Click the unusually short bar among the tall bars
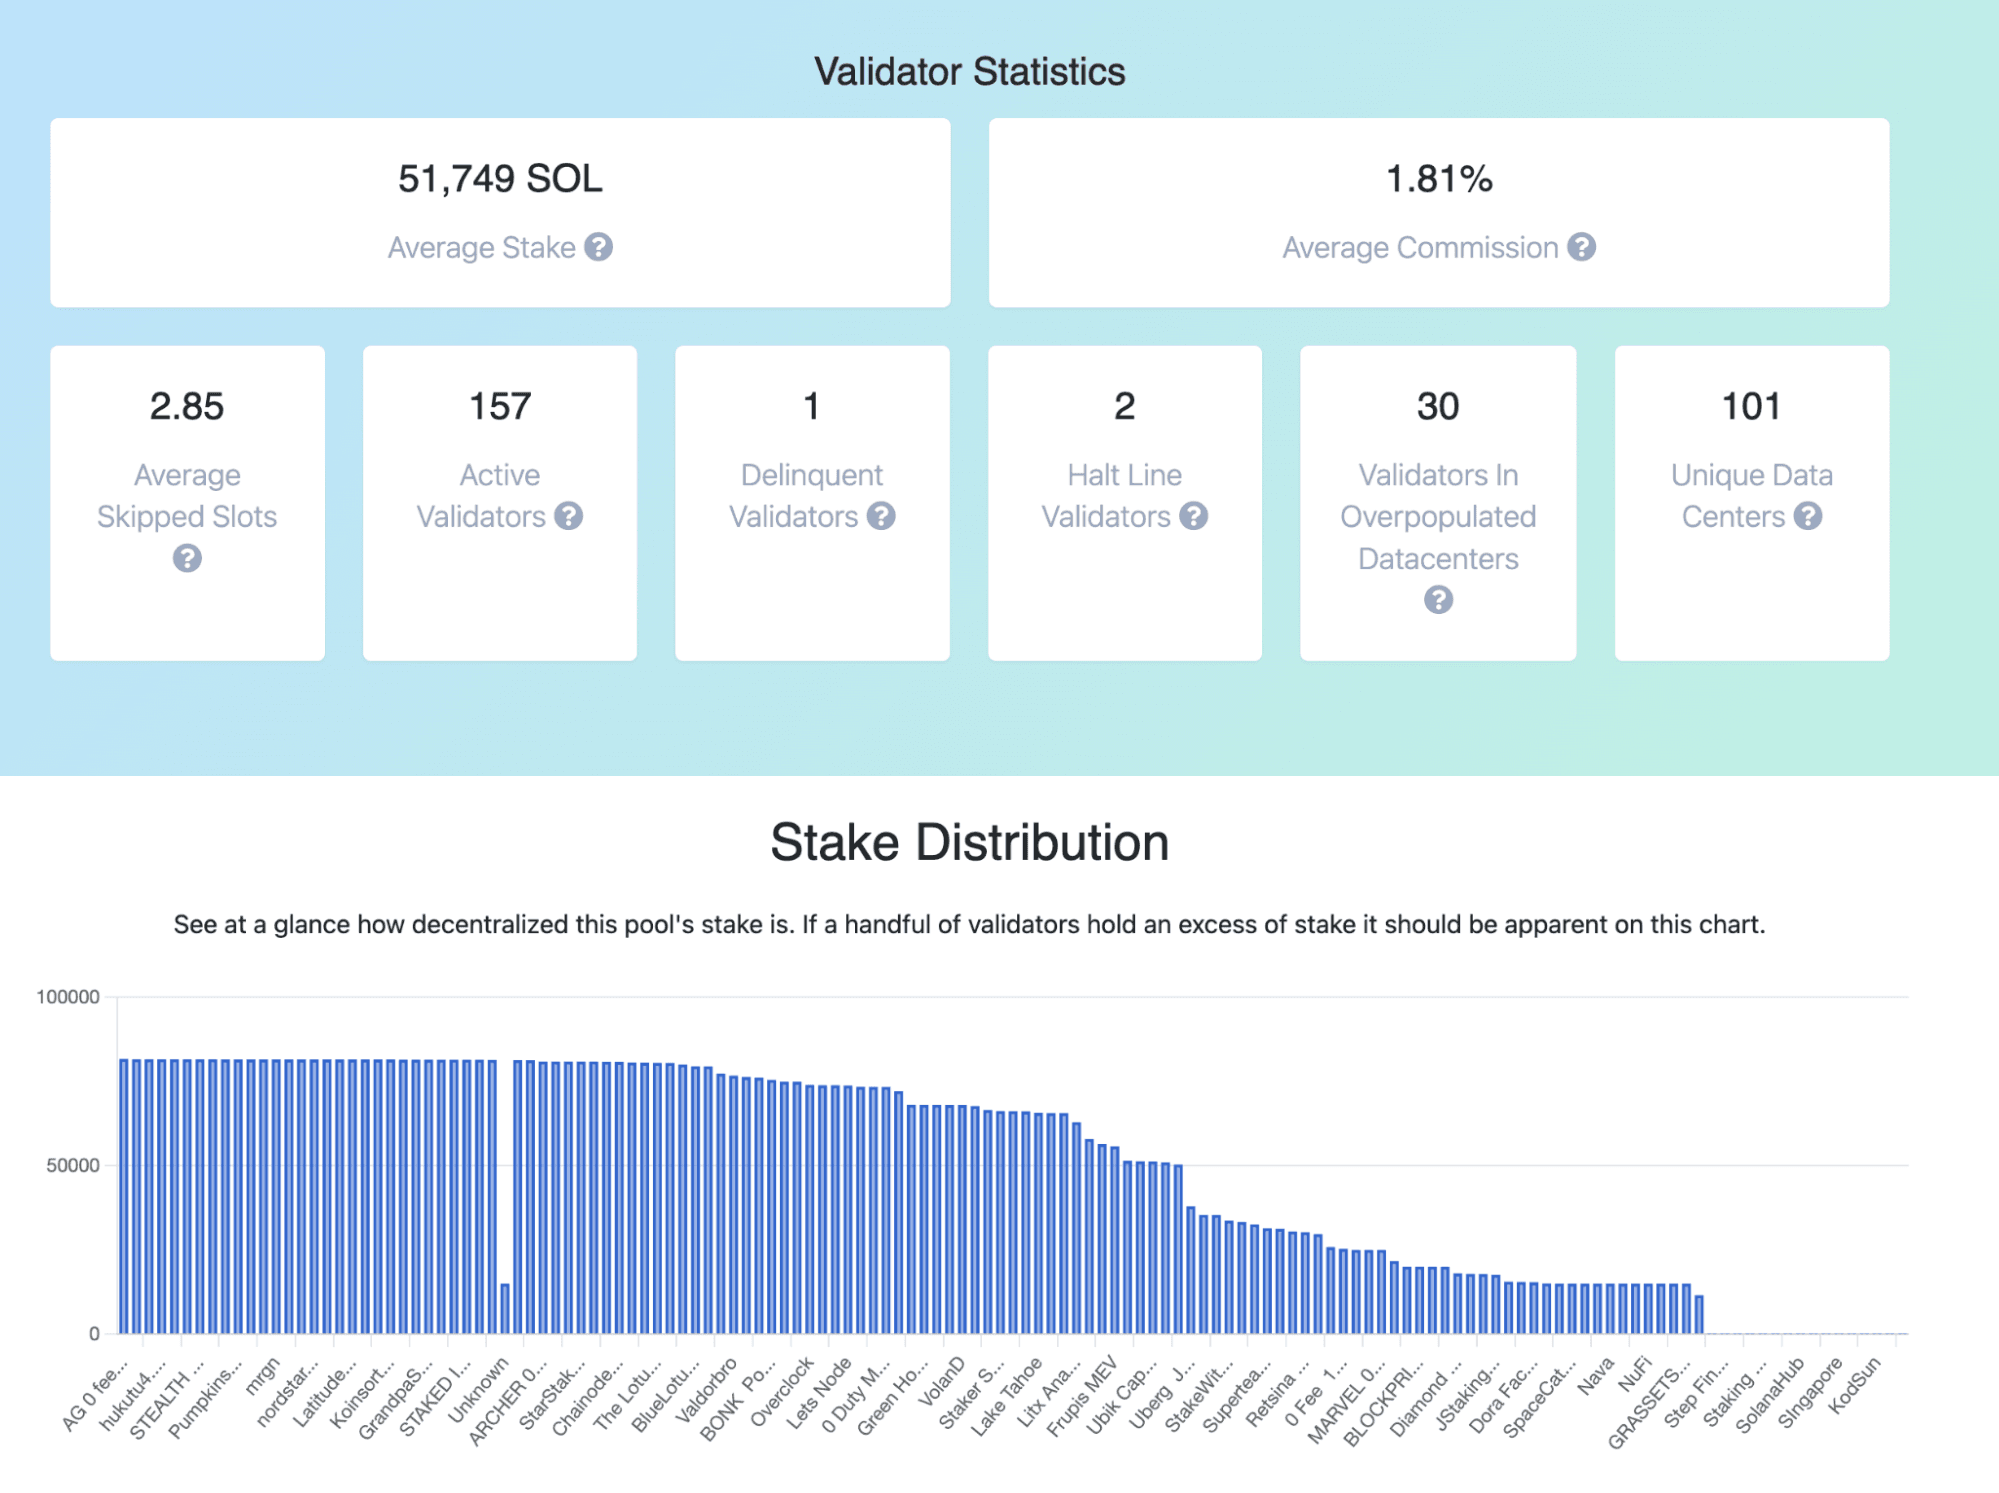1999x1493 pixels. point(505,1309)
